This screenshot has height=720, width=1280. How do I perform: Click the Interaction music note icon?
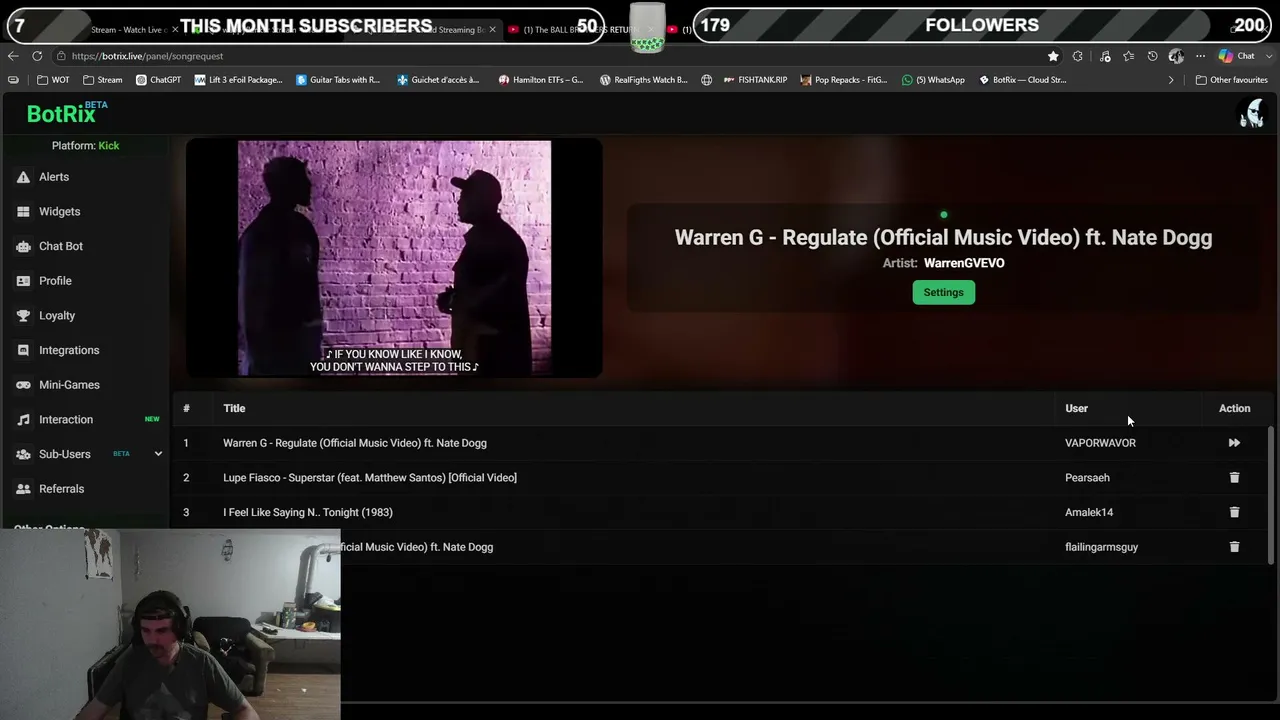point(23,420)
